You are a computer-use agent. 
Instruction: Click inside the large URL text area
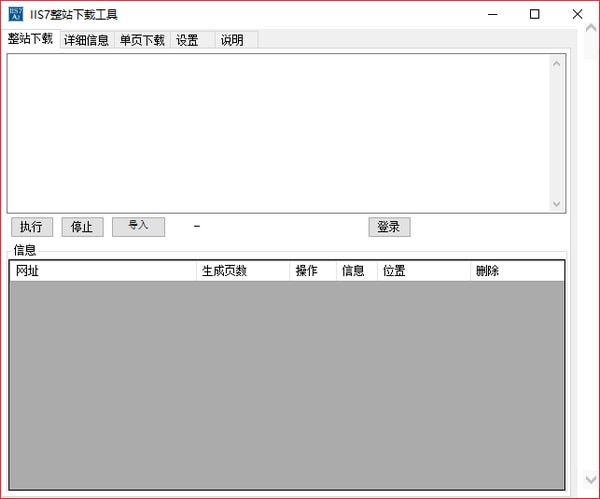[x=280, y=132]
